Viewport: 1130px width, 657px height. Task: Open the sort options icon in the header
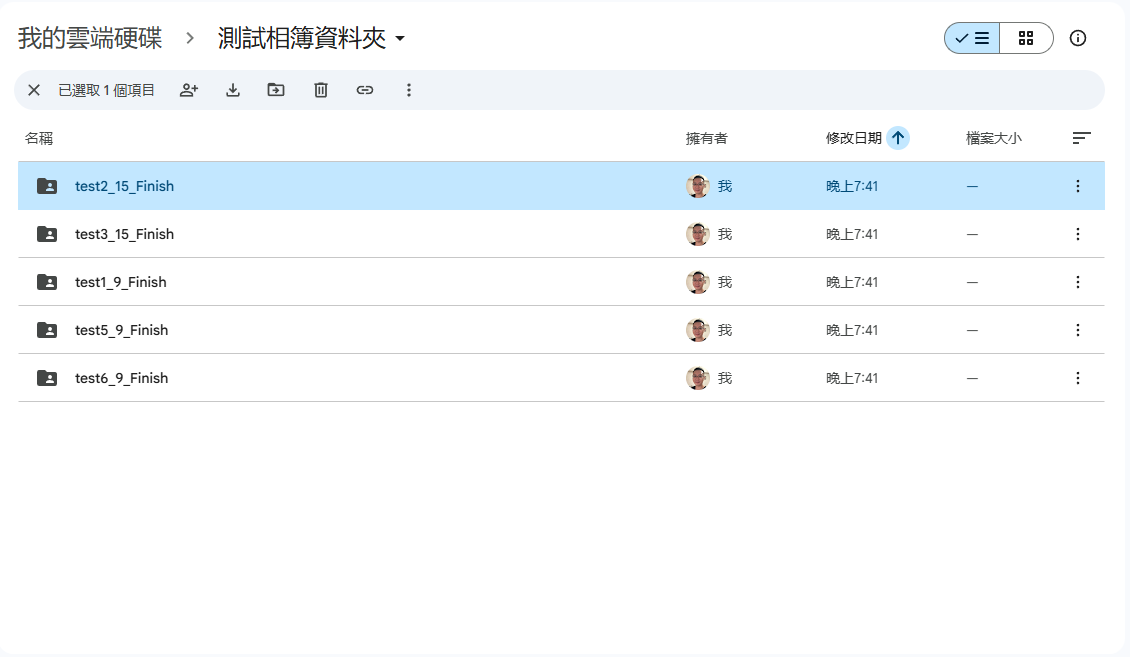(x=1081, y=138)
